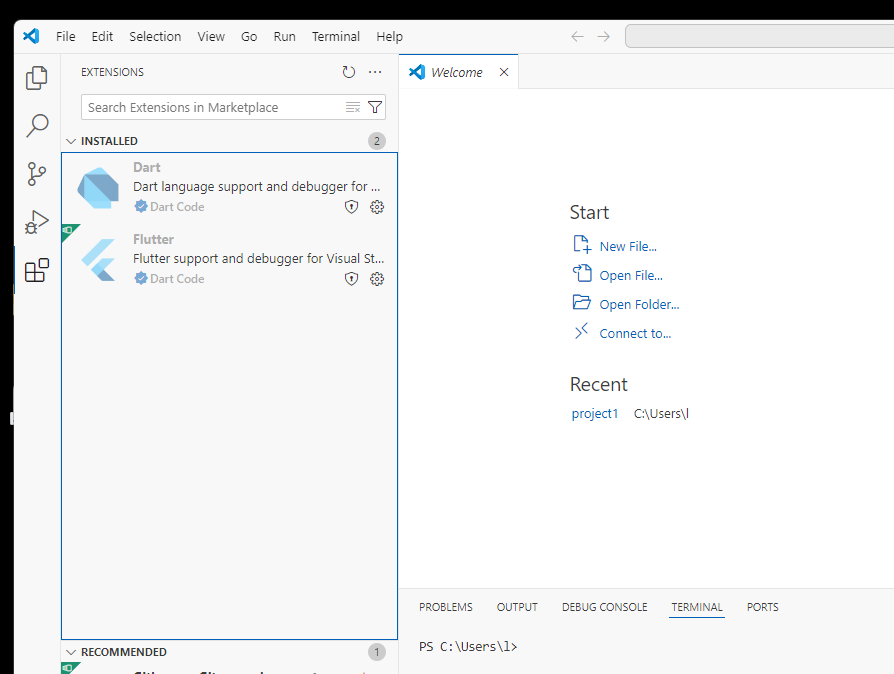Select the Dart extension title
The height and width of the screenshot is (674, 894).
tap(147, 167)
